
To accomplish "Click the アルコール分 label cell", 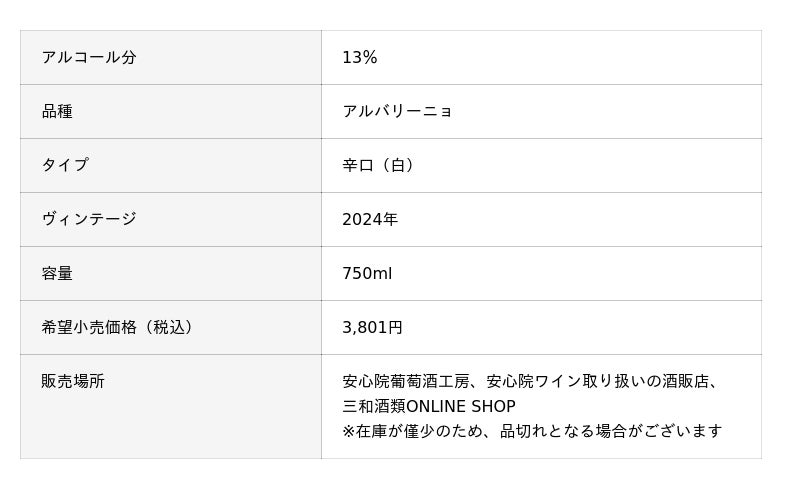I will 89,58.
